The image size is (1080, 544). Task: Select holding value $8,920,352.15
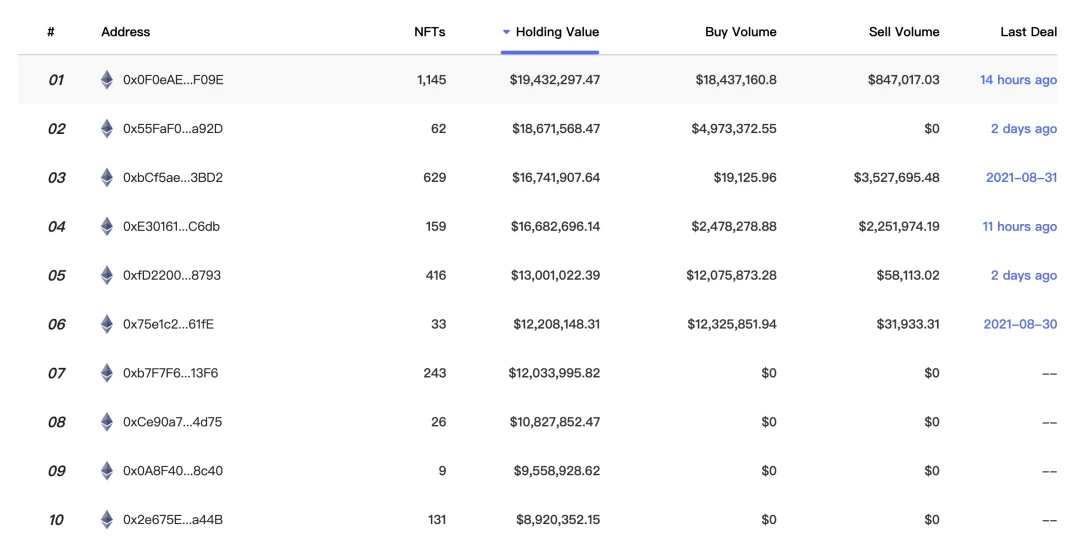[x=558, y=520]
